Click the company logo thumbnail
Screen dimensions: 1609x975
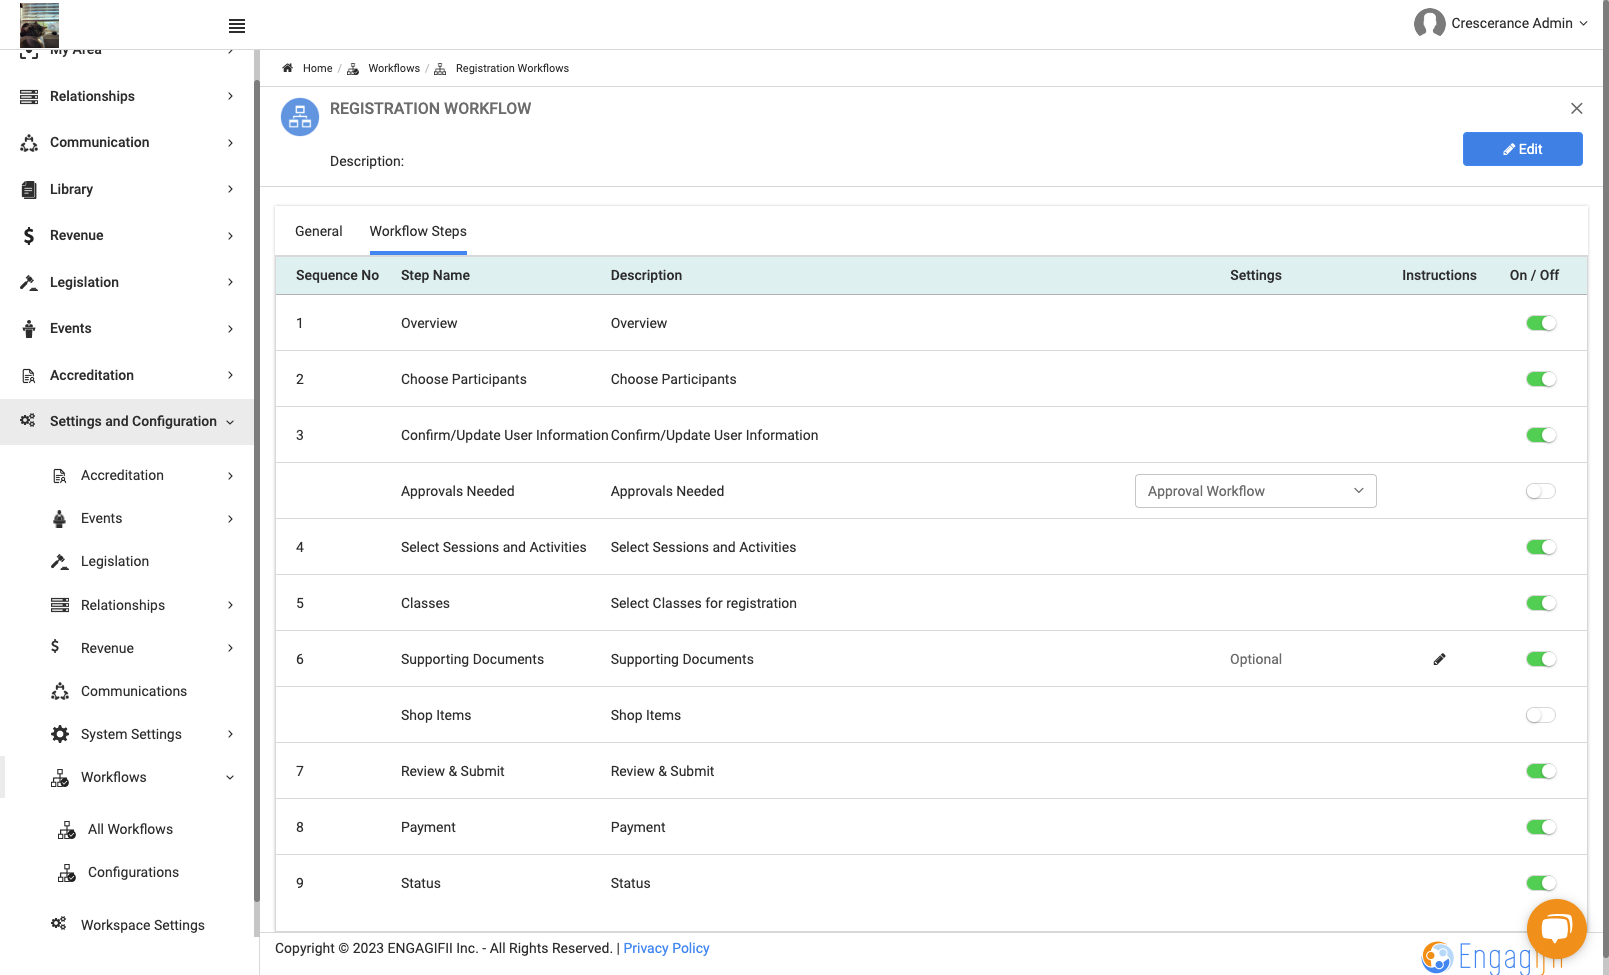click(40, 25)
